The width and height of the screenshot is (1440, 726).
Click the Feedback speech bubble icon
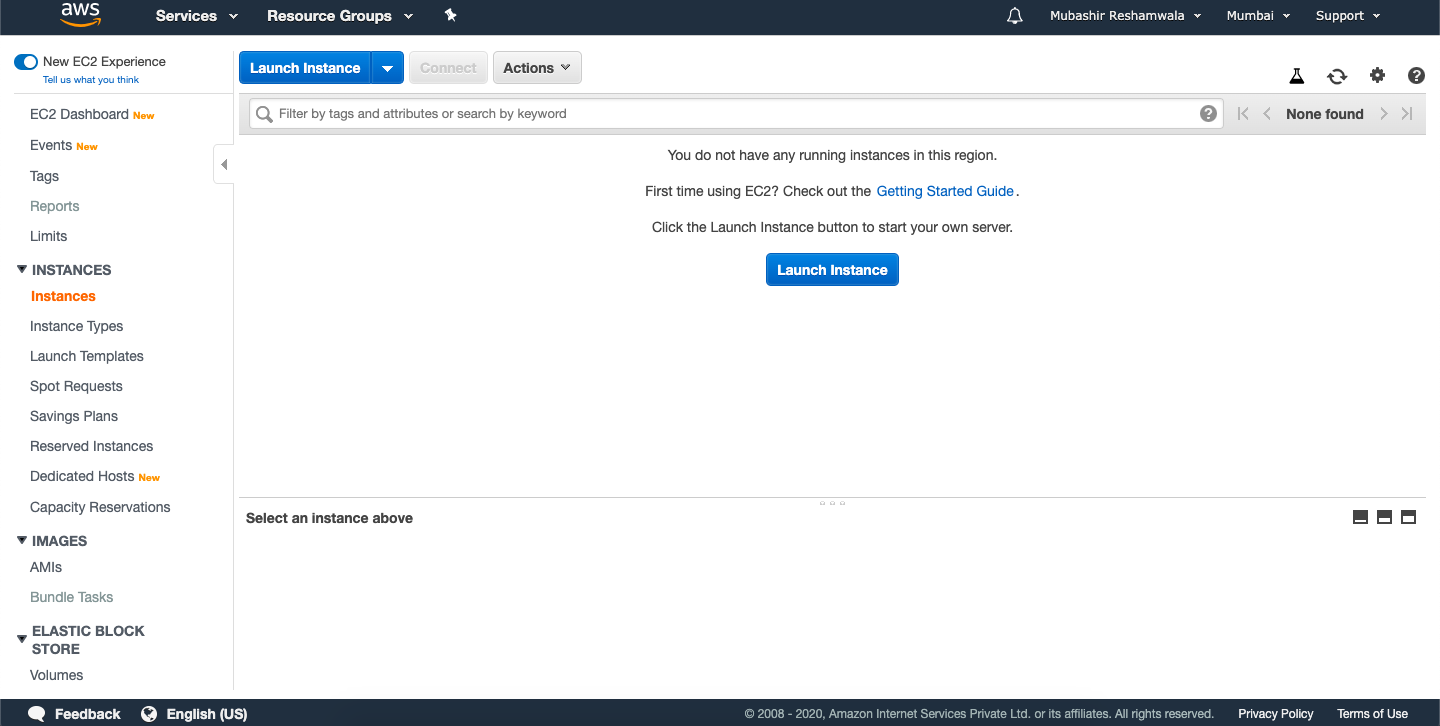[37, 714]
